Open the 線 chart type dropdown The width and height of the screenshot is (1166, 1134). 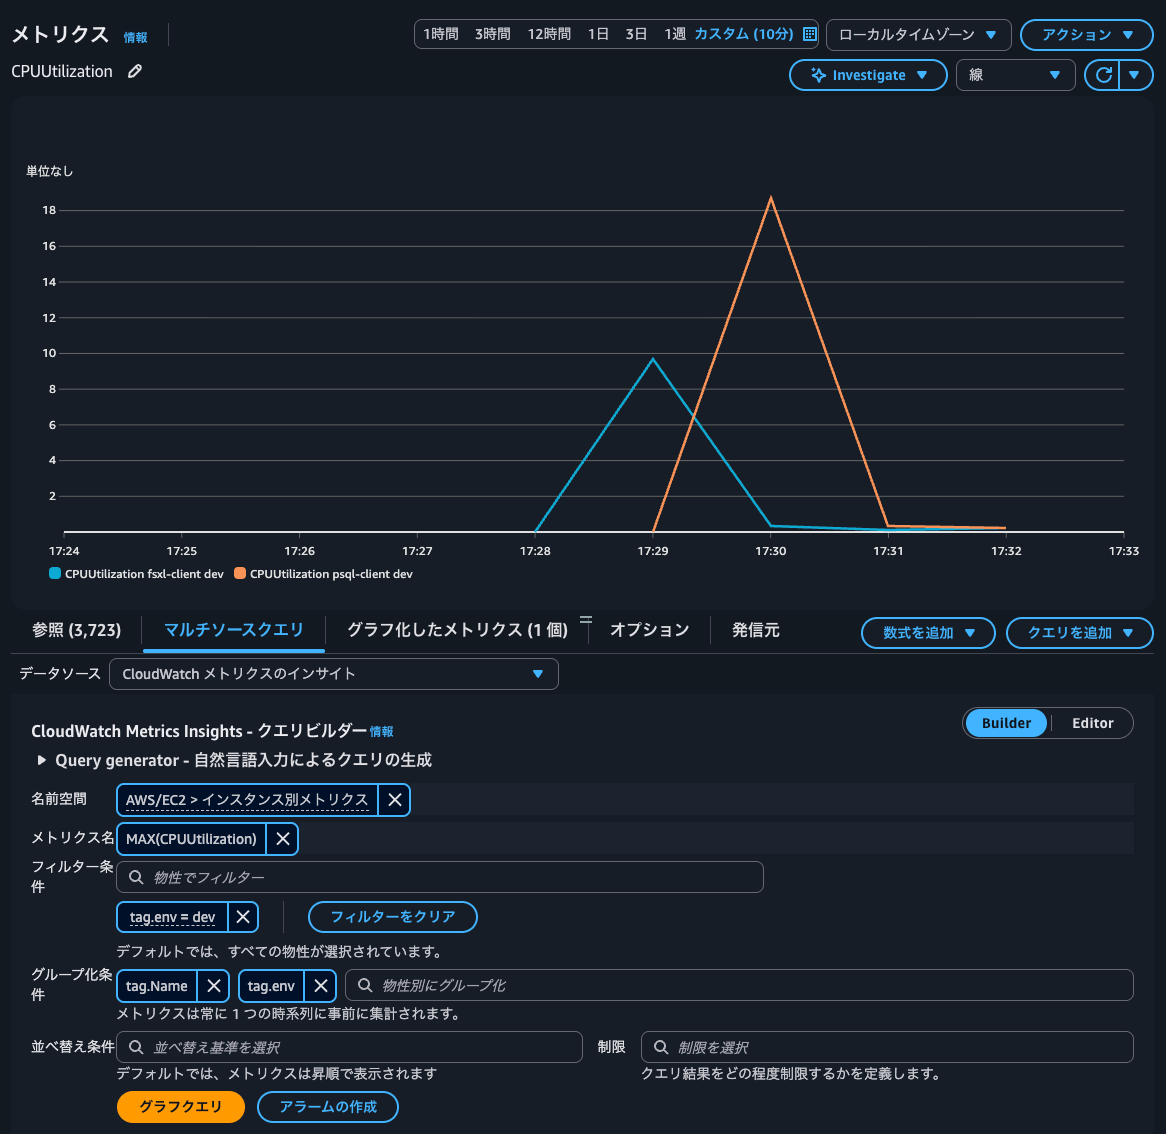[1015, 75]
